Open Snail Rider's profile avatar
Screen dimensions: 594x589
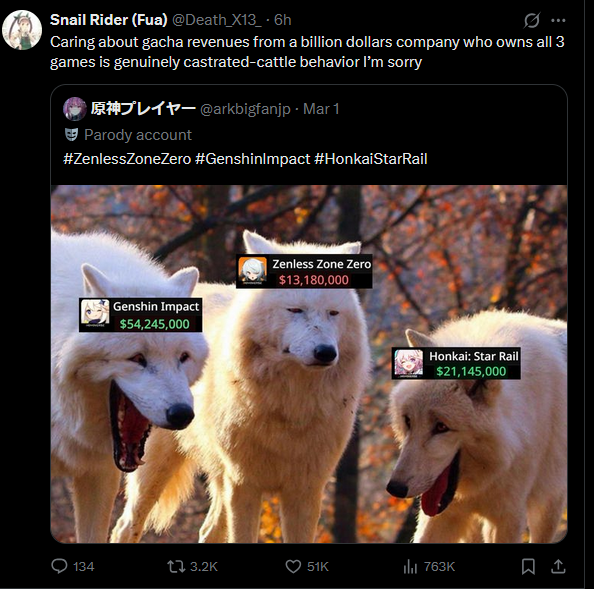[22, 30]
